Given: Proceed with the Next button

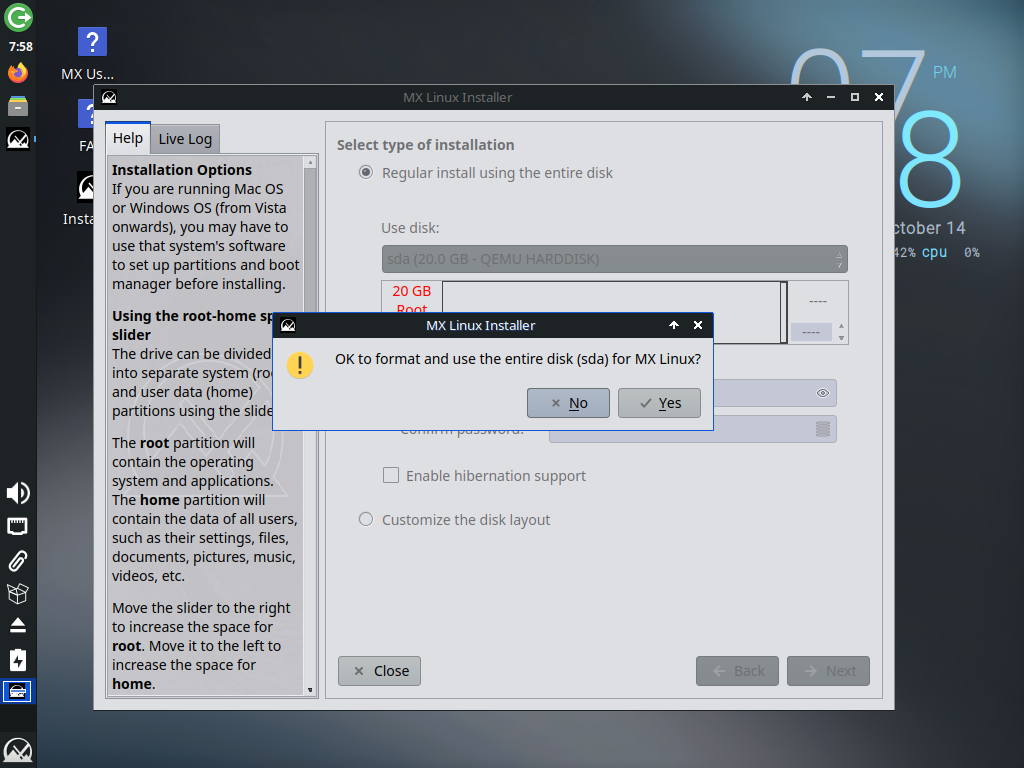Looking at the screenshot, I should point(828,671).
